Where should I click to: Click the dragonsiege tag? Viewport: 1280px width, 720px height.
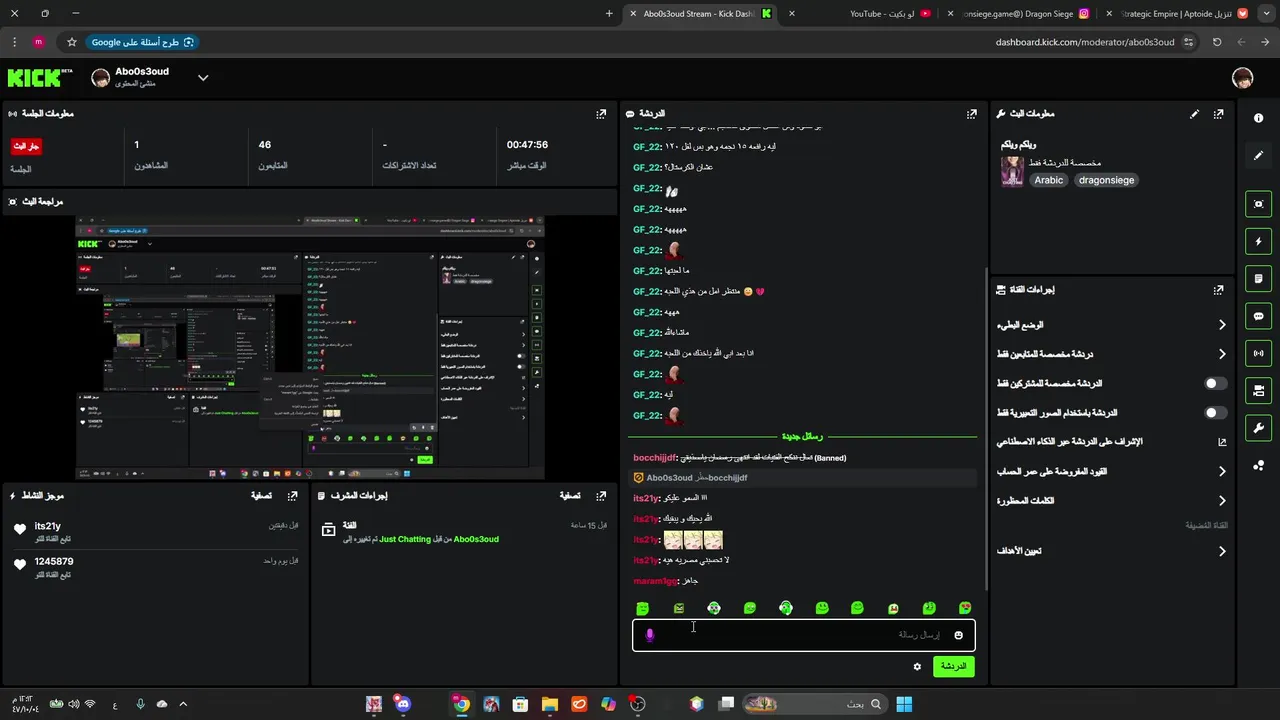(1106, 180)
